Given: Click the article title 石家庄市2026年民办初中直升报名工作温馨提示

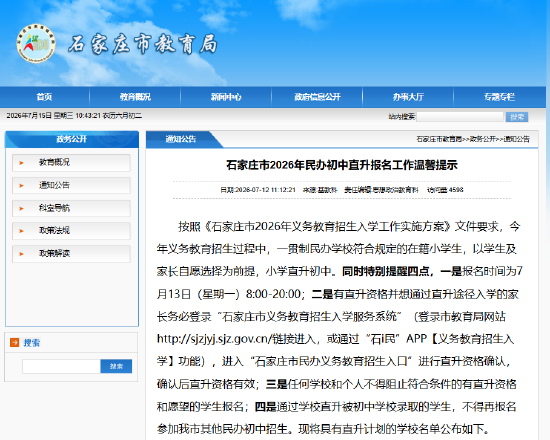Looking at the screenshot, I should point(342,165).
